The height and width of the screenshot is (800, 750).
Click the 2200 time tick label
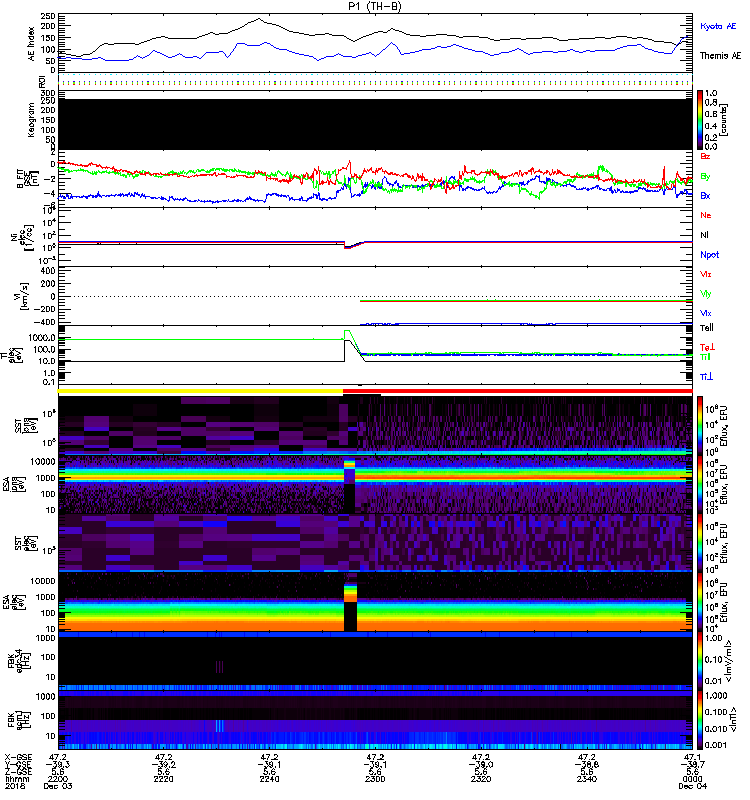[x=58, y=779]
